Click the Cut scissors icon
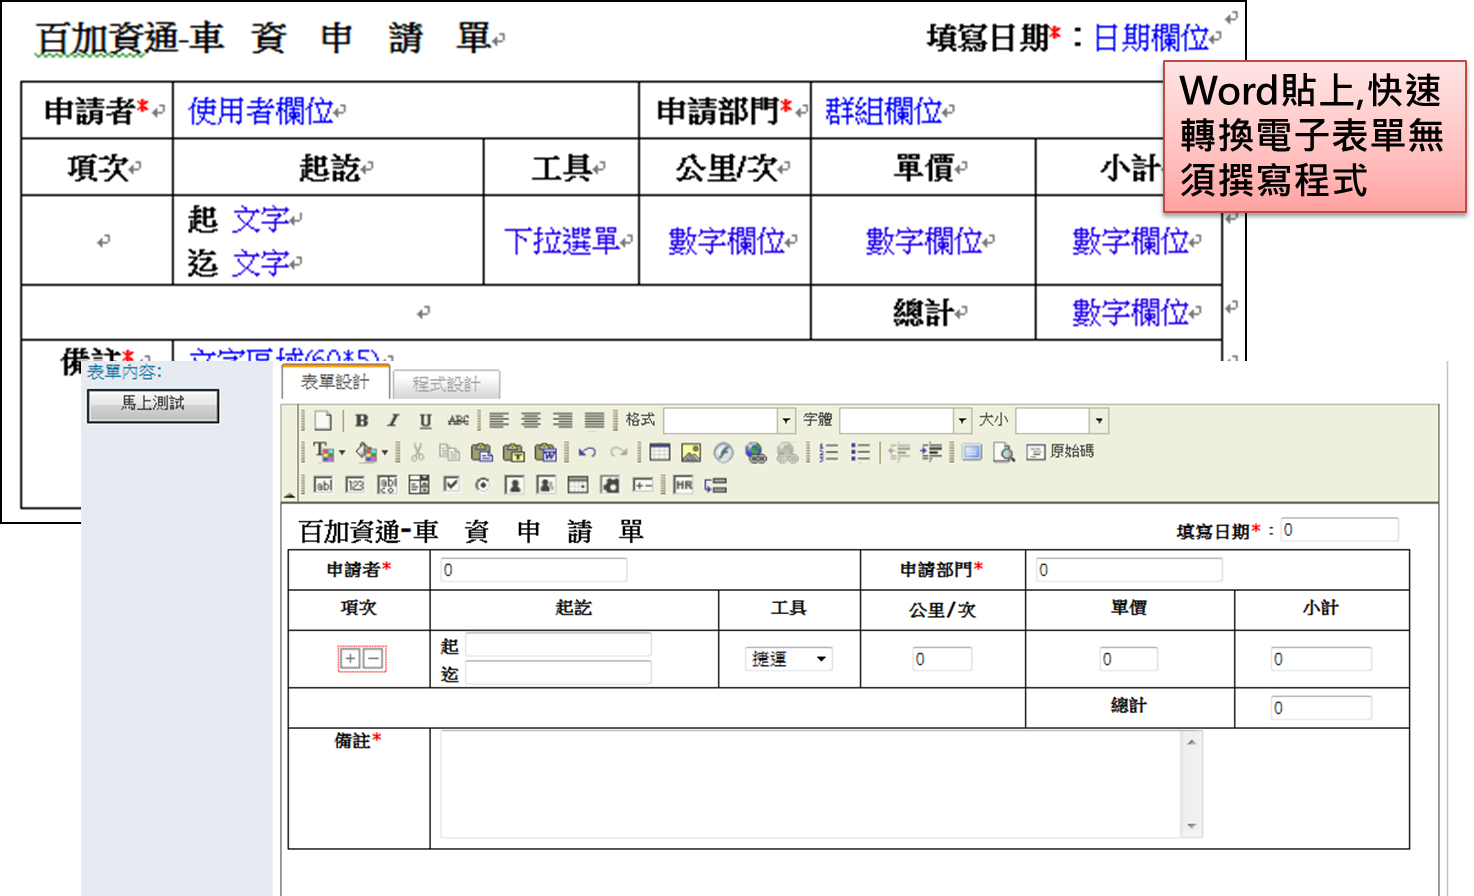 [418, 453]
